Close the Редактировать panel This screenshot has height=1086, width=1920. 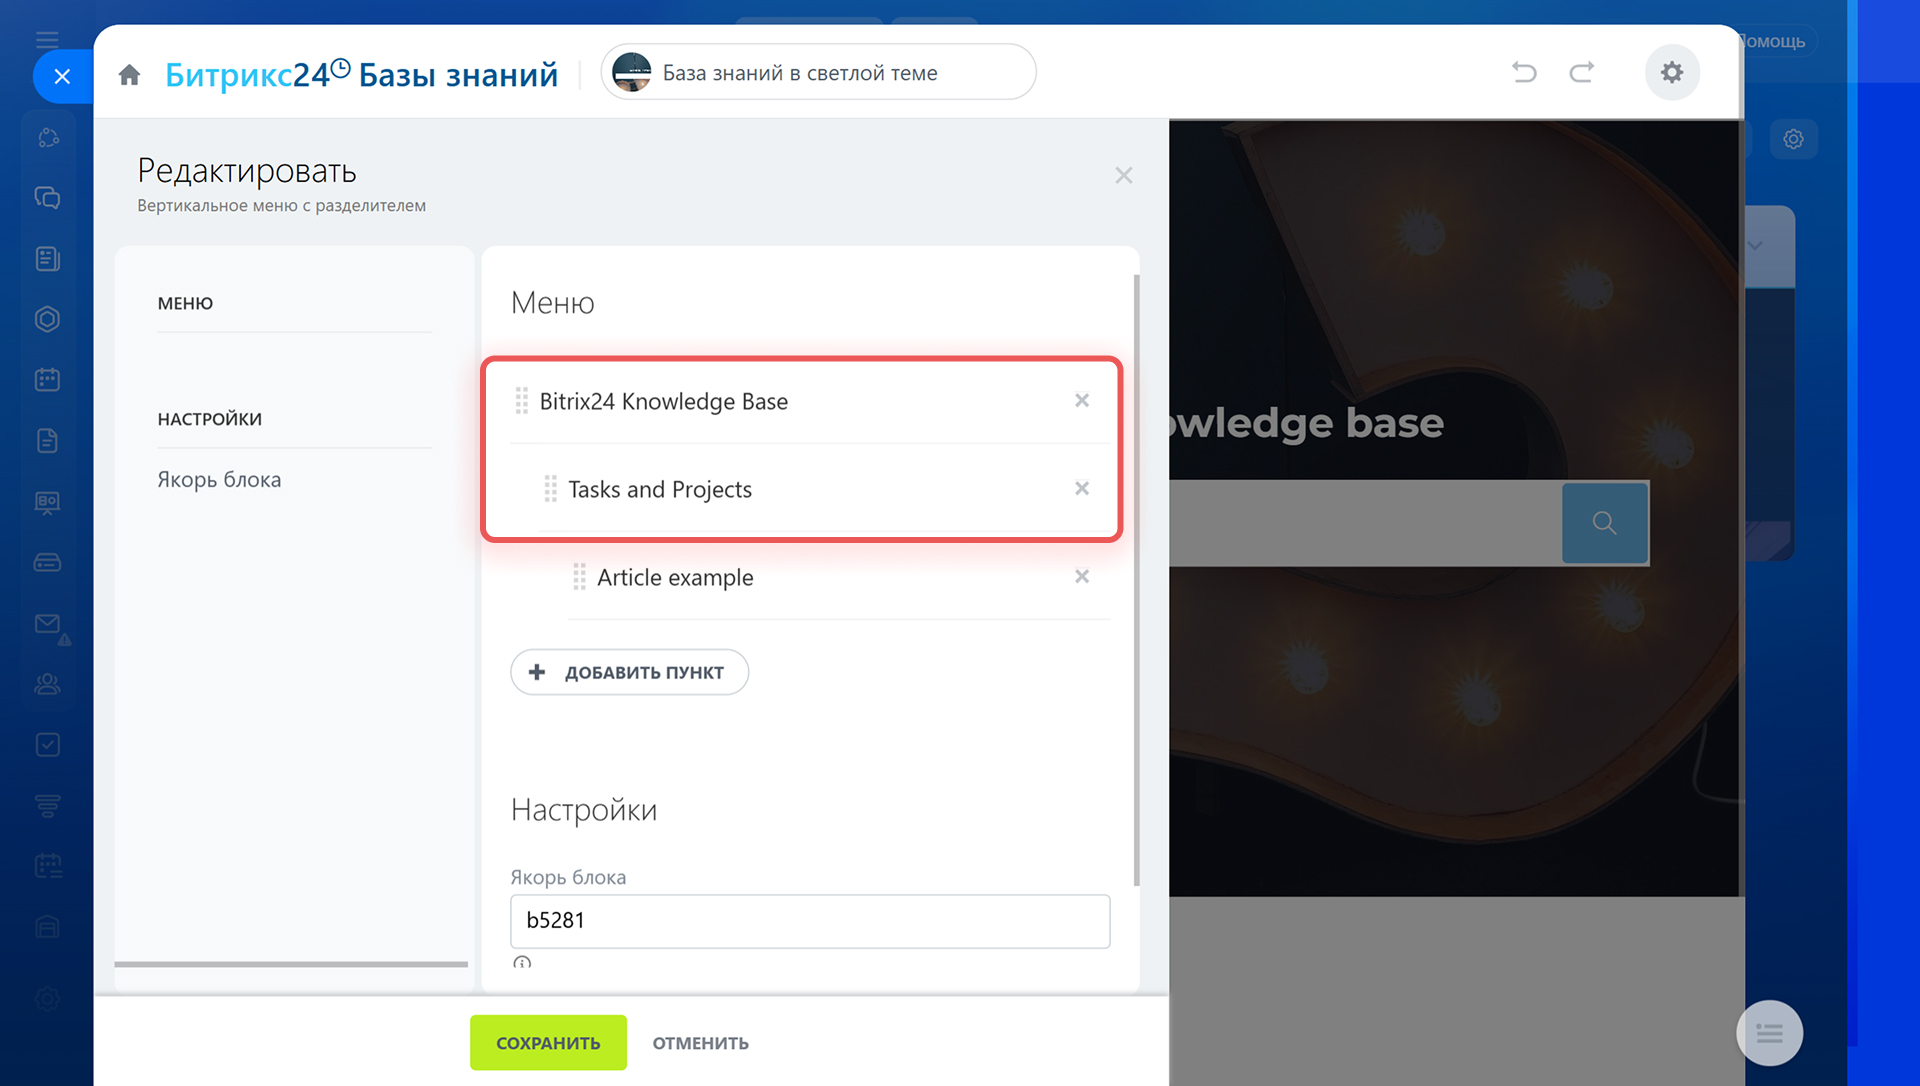point(1124,175)
